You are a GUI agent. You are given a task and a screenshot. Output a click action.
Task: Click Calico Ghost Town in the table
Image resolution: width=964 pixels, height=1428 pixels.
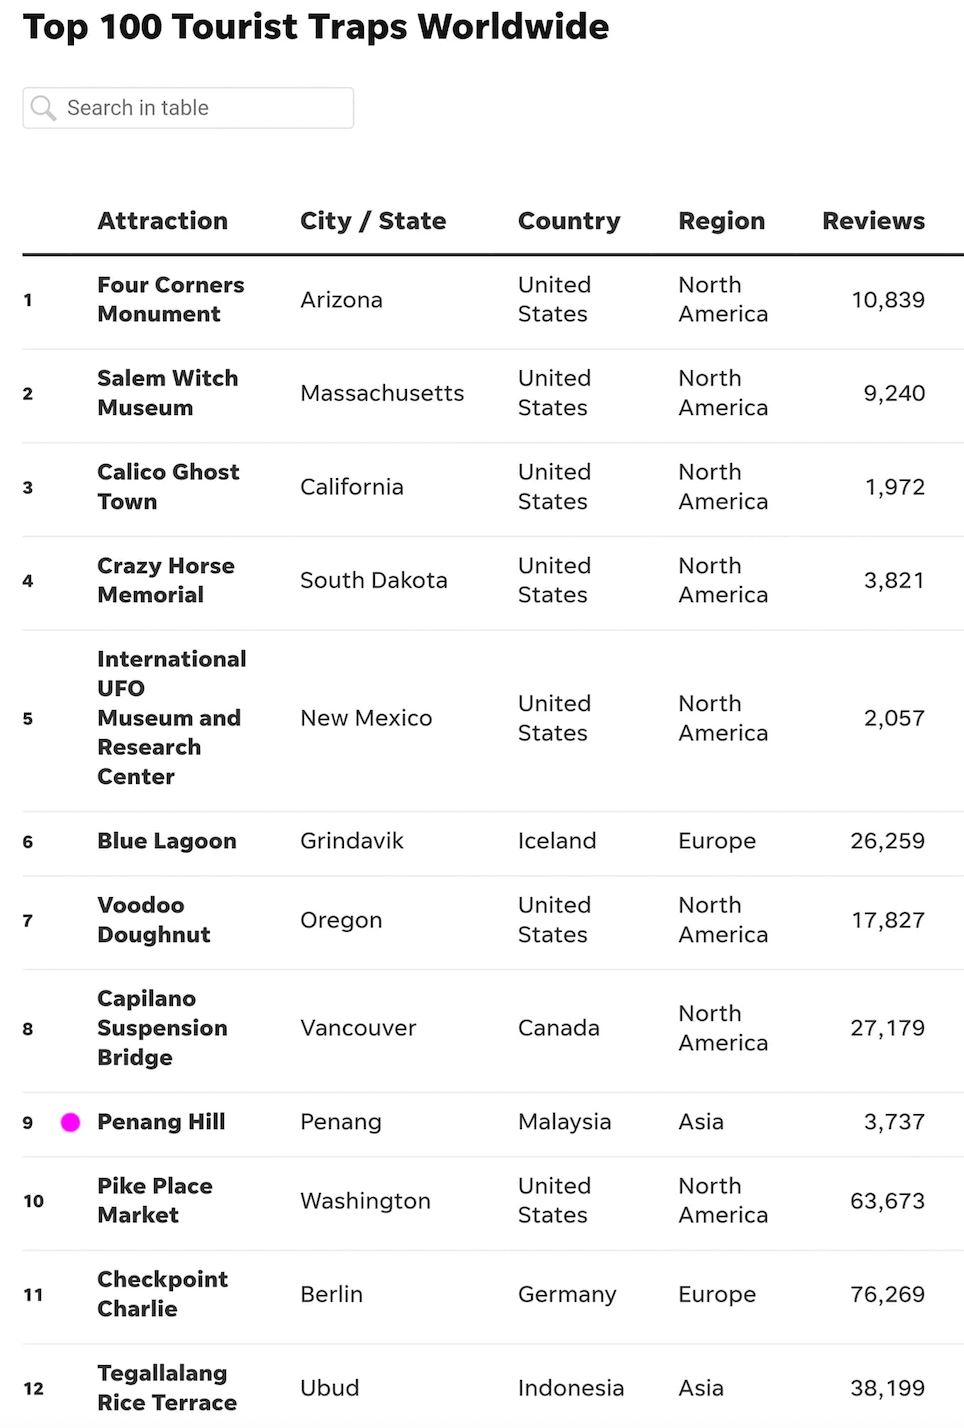168,487
